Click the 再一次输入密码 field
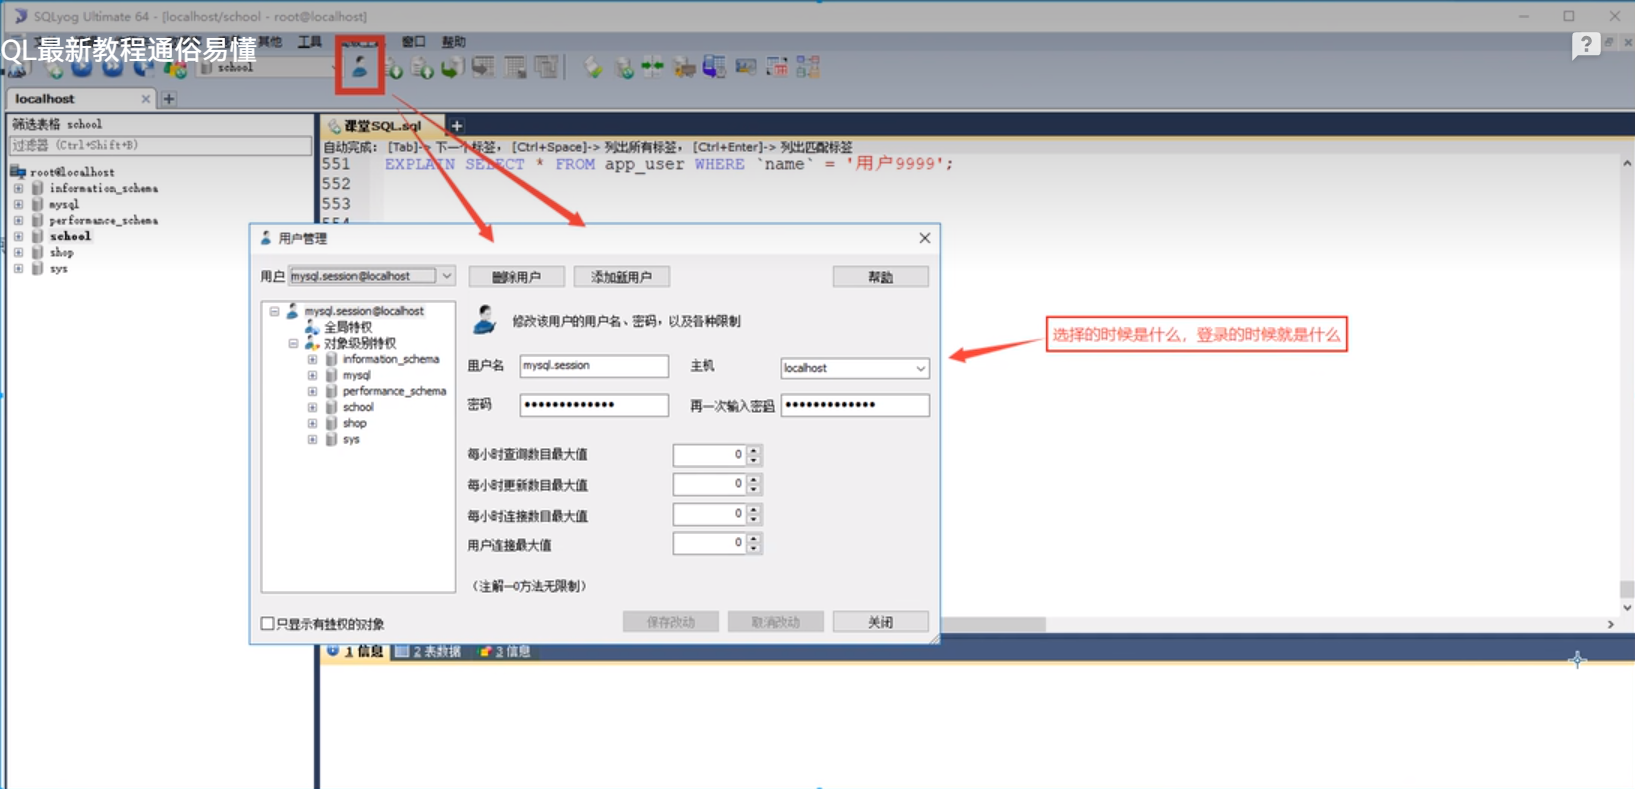This screenshot has width=1635, height=789. click(x=855, y=405)
